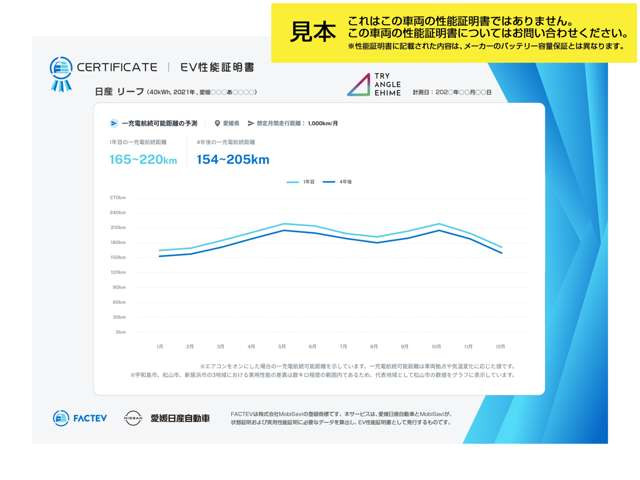
Task: Click the CERTIFICATE heading text
Action: coord(118,67)
